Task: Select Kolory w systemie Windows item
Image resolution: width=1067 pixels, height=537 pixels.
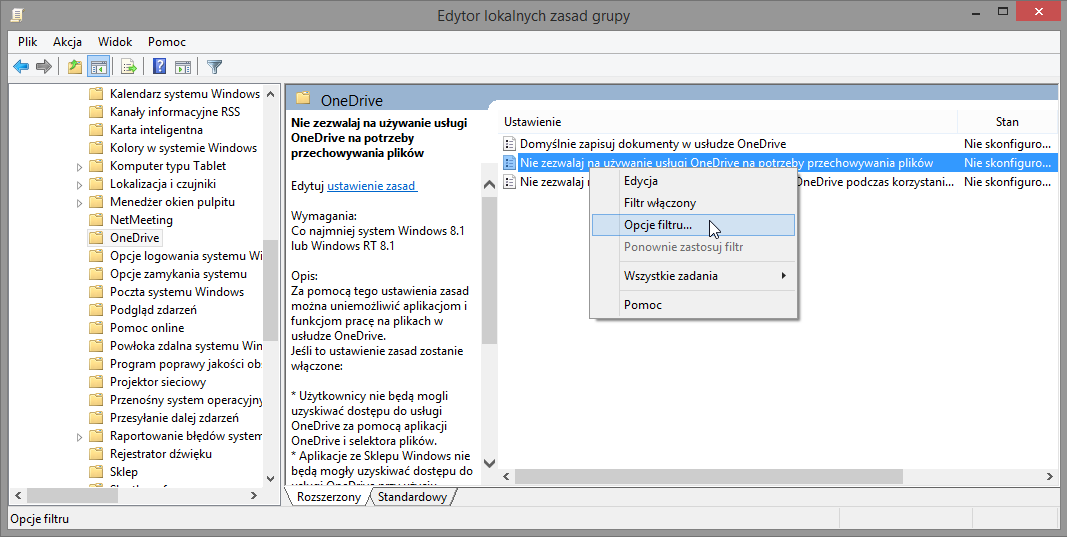Action: [x=184, y=148]
